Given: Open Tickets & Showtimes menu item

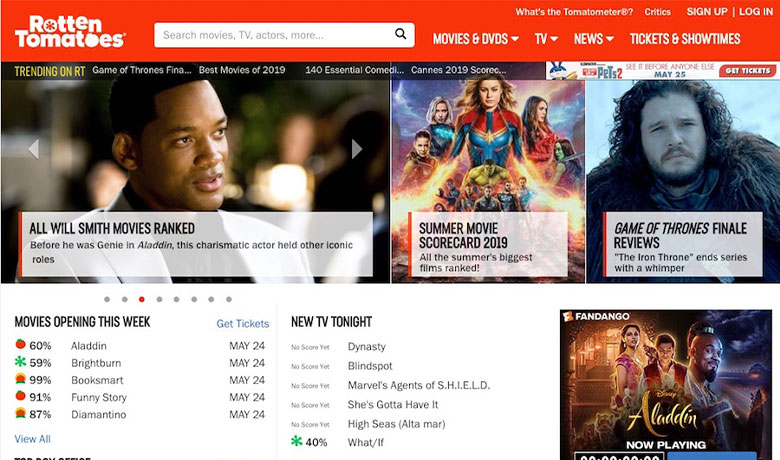Looking at the screenshot, I should [x=685, y=39].
